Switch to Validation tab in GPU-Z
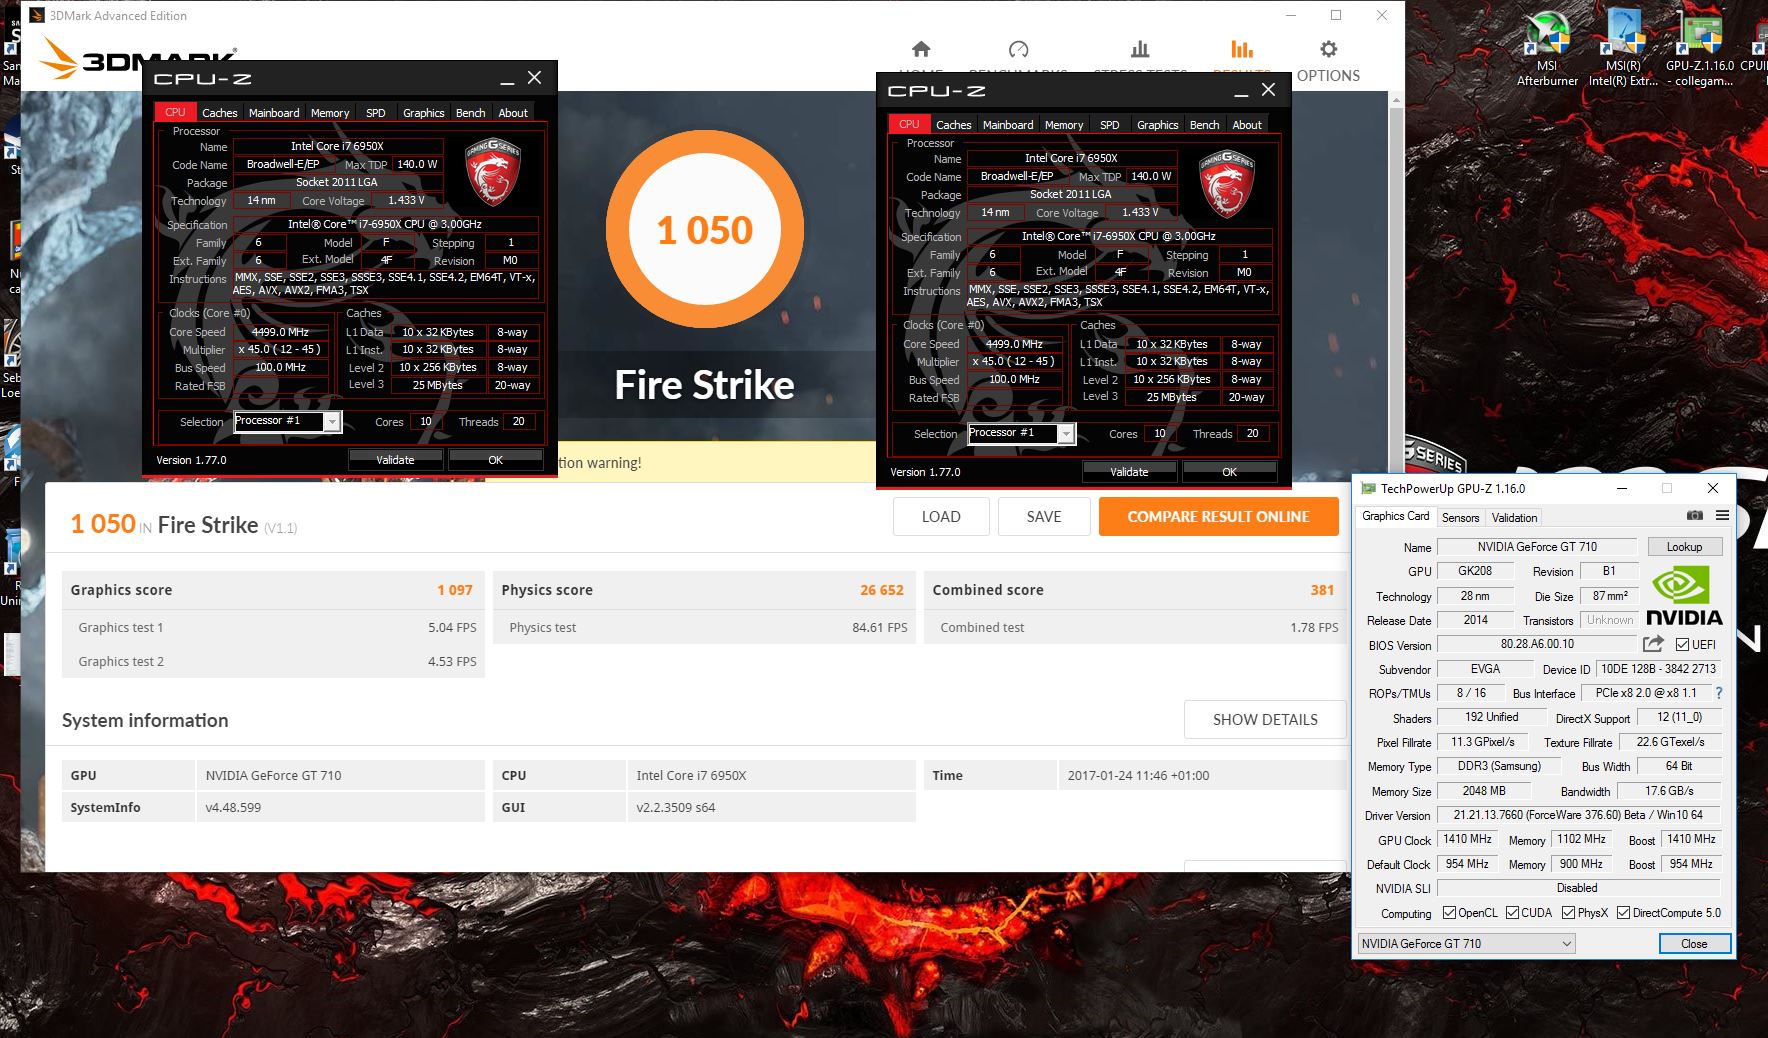Screen dimensions: 1768x1038 point(1514,517)
